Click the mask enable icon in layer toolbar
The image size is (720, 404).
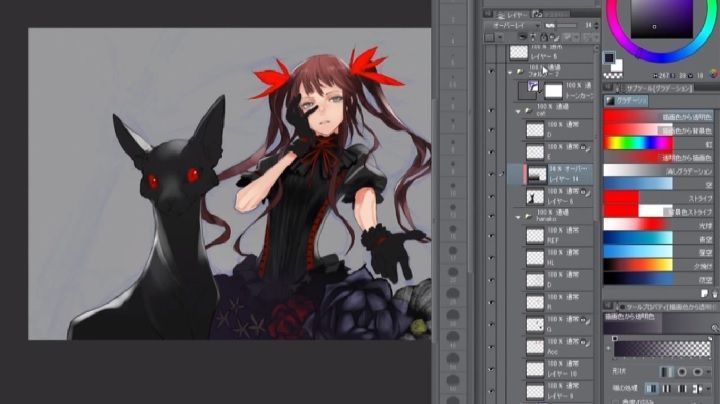point(568,38)
